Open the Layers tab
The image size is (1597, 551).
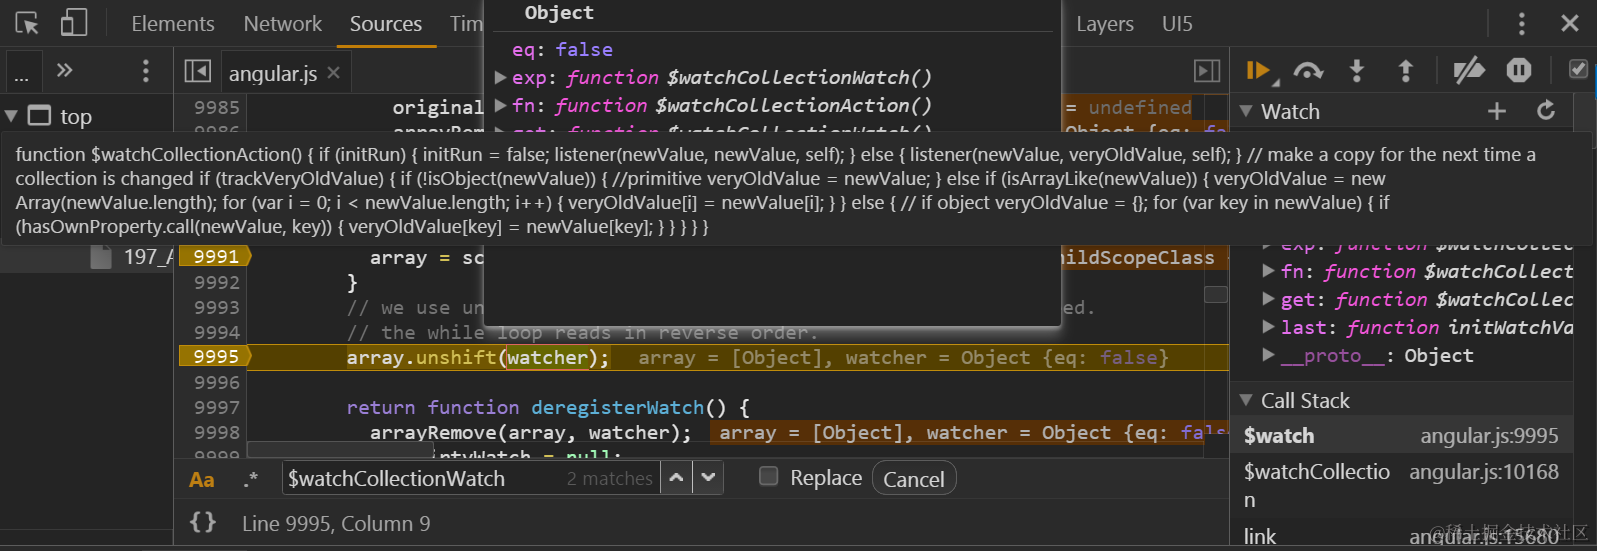1105,23
